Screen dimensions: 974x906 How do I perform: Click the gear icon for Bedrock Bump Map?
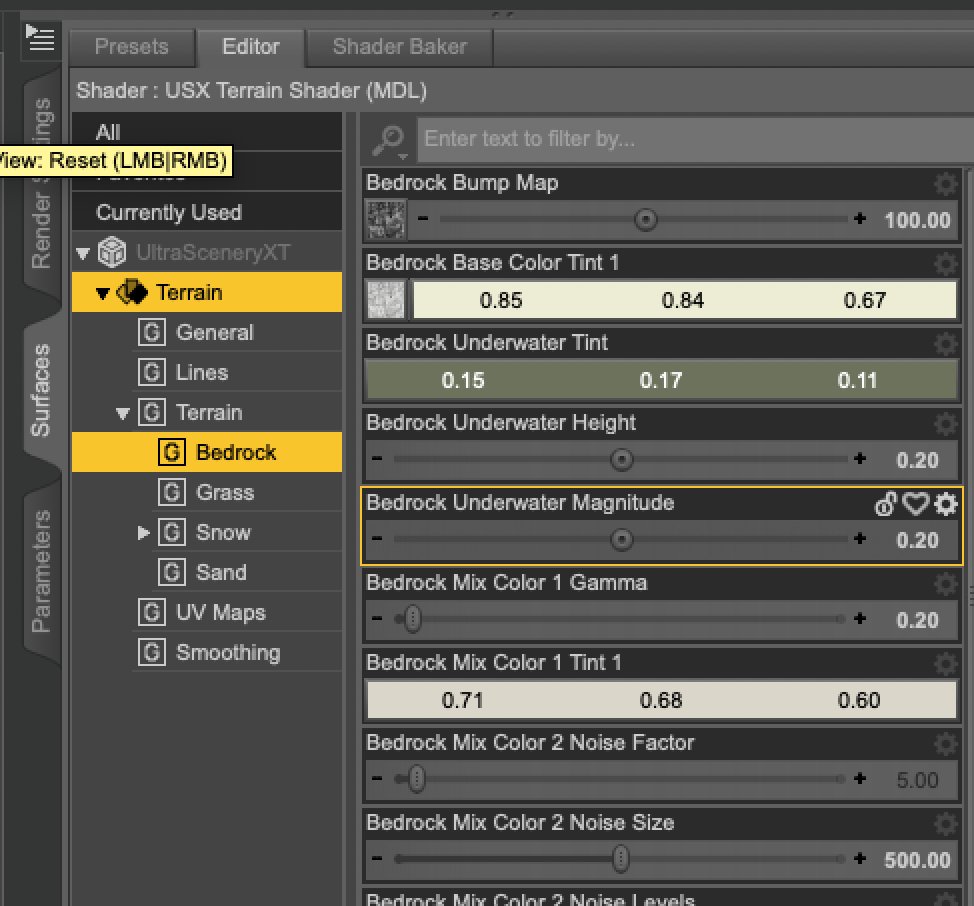coord(946,184)
